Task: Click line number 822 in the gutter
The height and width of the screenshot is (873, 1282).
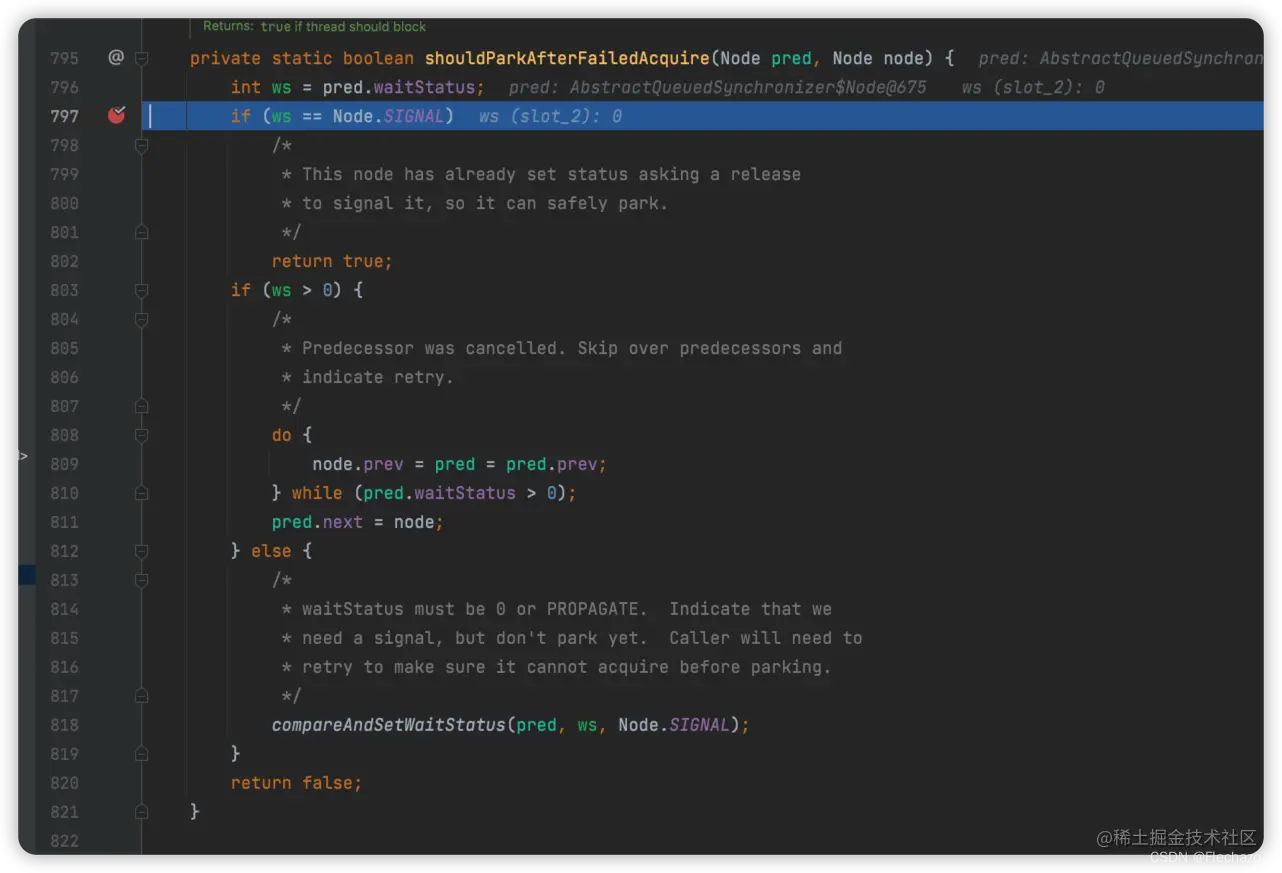Action: (x=64, y=841)
